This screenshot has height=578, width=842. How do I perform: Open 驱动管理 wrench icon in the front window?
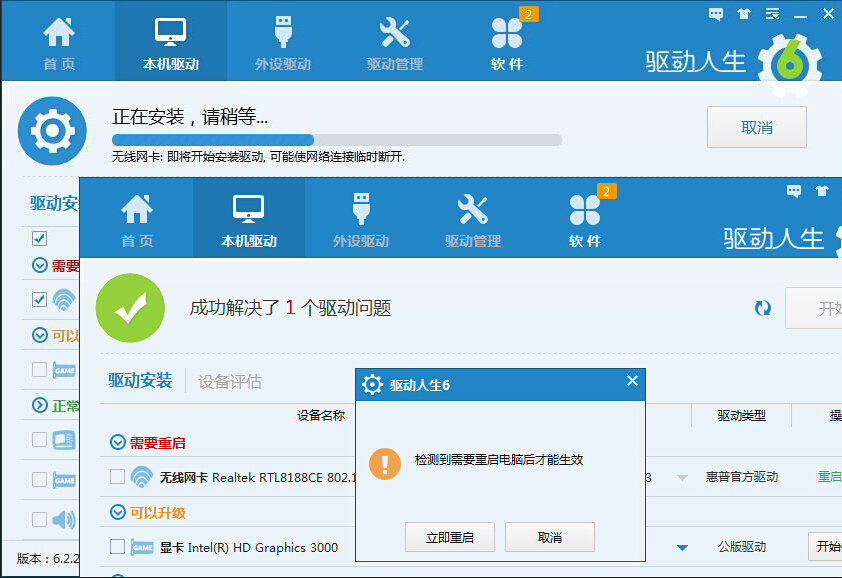tap(472, 210)
